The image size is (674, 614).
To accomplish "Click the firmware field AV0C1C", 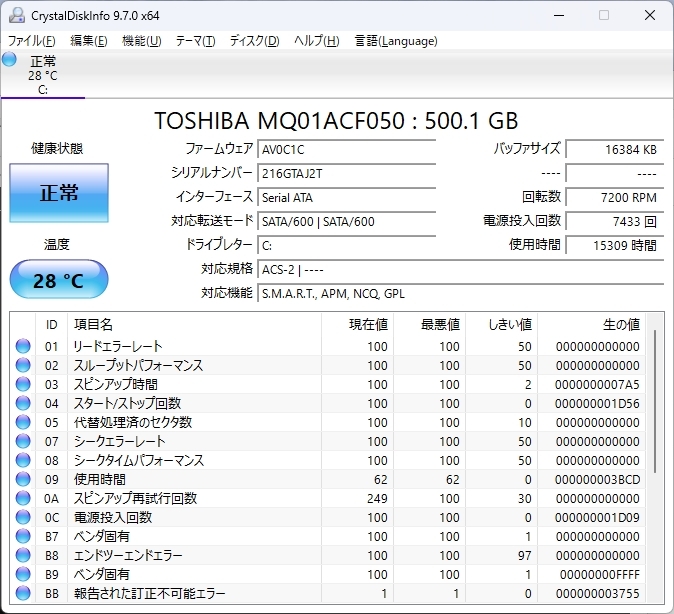I will [x=346, y=149].
